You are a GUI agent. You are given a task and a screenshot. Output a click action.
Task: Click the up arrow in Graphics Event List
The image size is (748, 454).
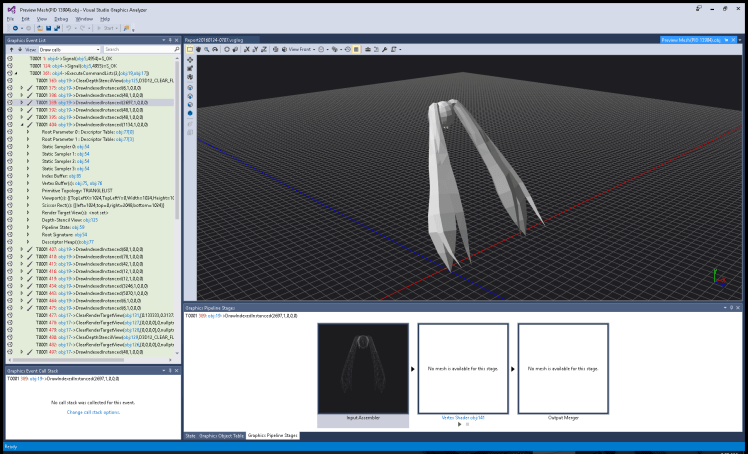click(x=10, y=48)
